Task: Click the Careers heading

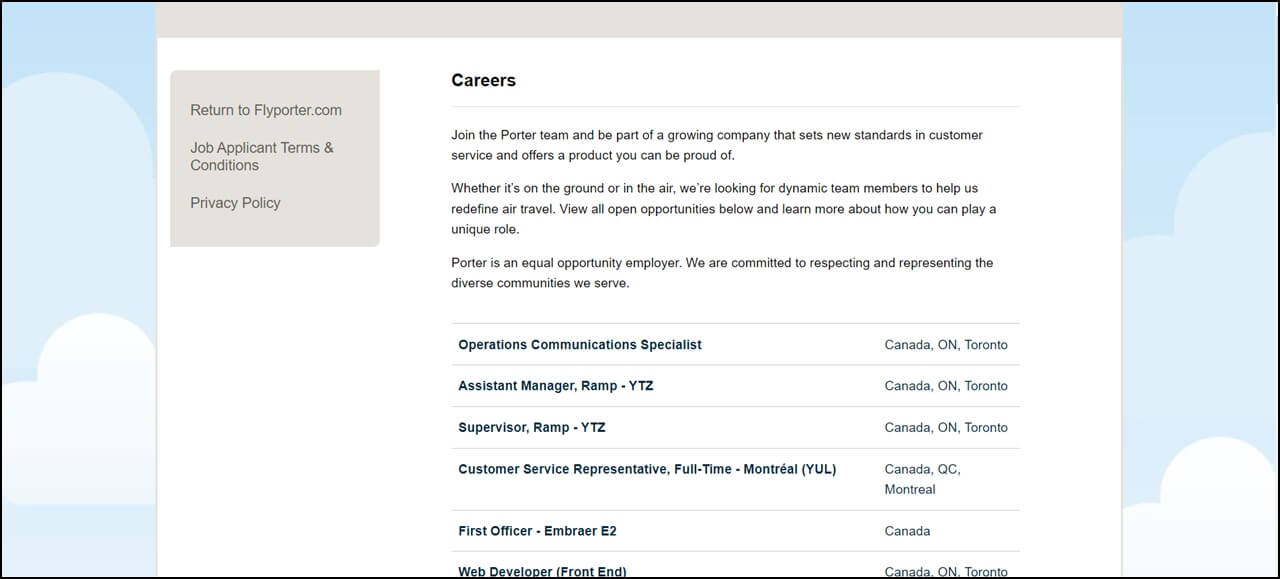Action: [x=484, y=81]
